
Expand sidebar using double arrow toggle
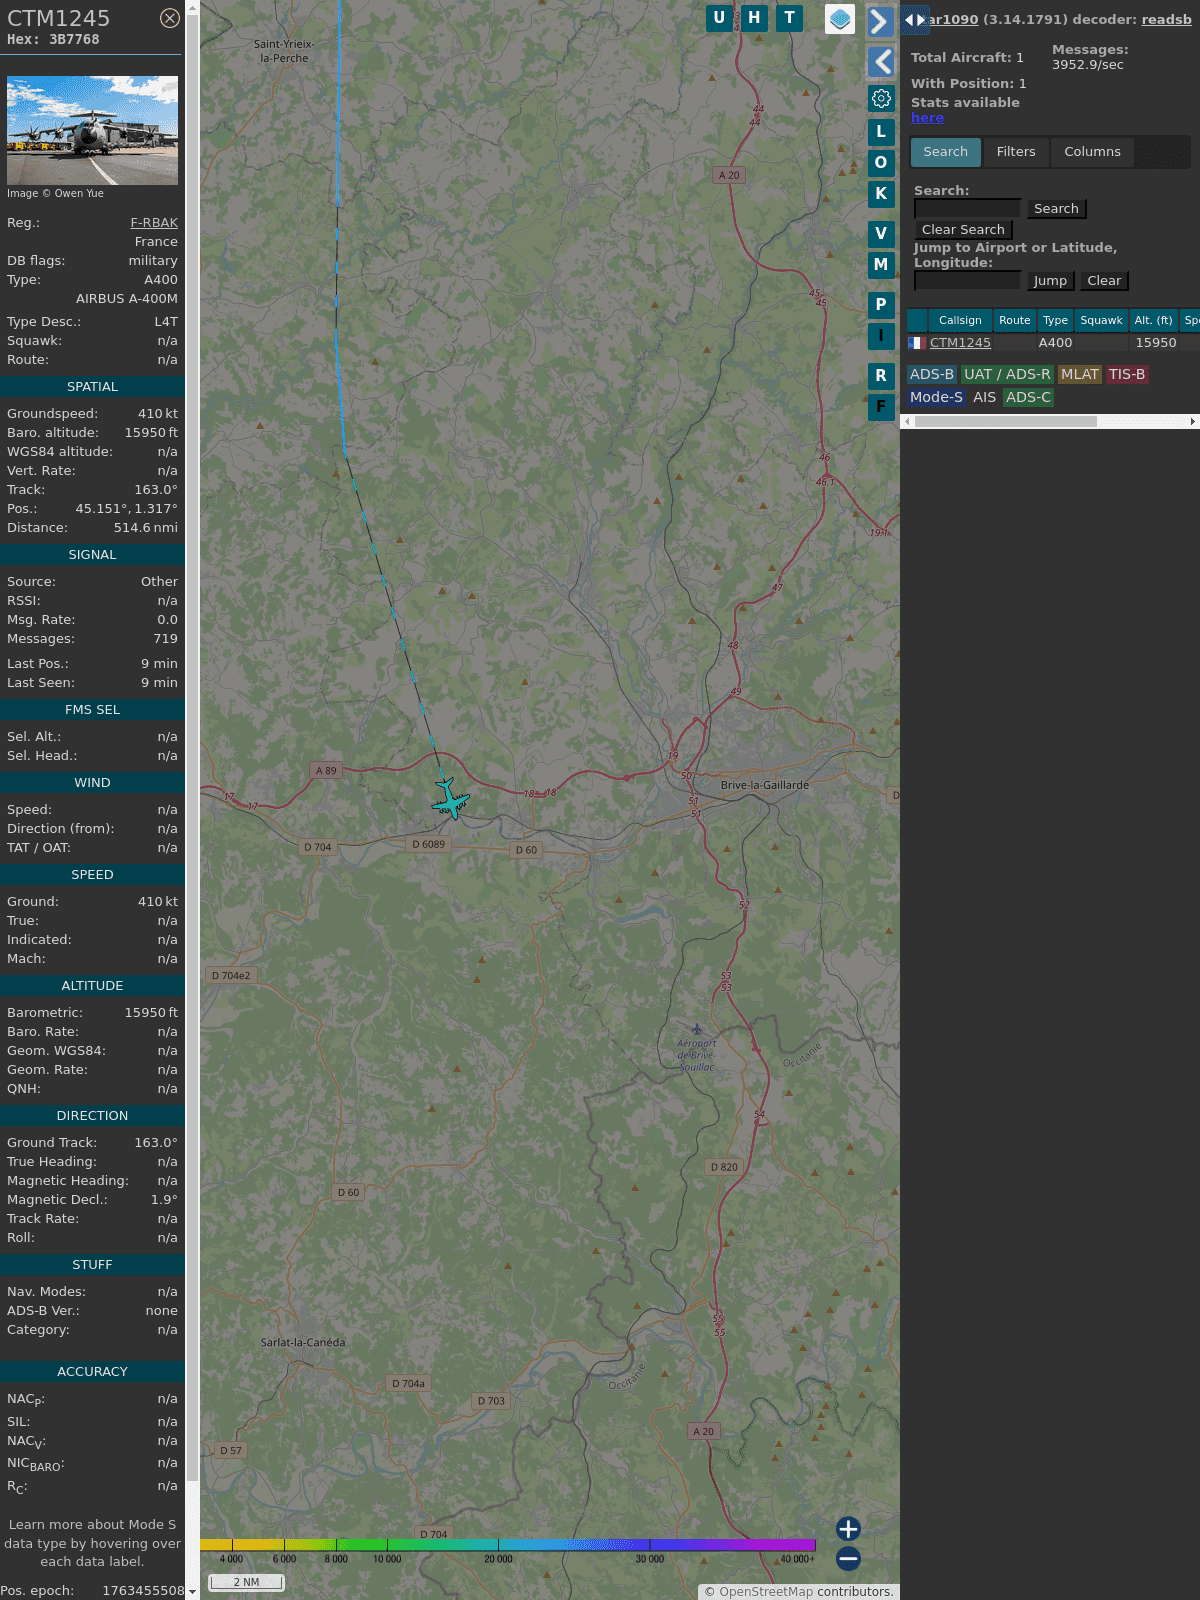(914, 20)
